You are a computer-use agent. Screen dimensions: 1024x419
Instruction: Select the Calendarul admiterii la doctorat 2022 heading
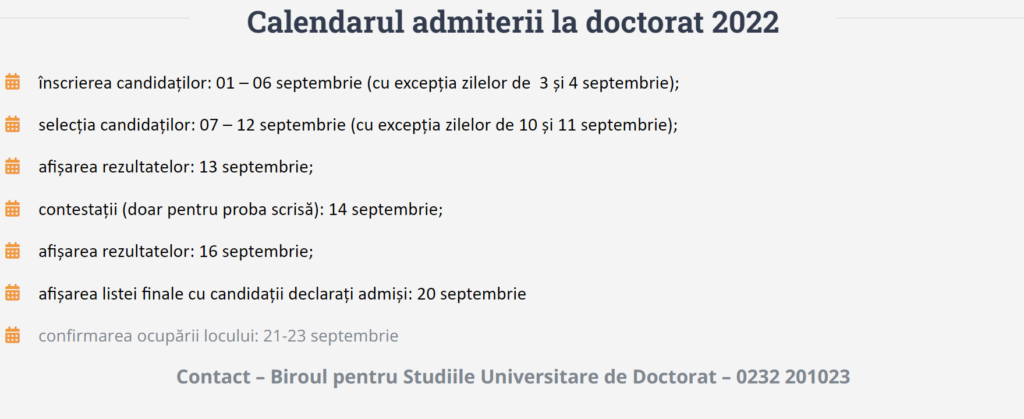tap(513, 22)
